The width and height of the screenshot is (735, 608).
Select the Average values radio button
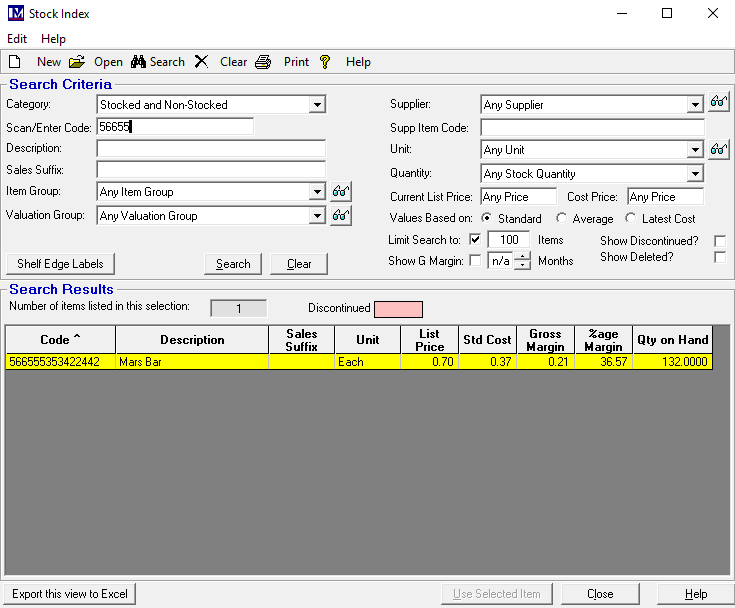[562, 219]
